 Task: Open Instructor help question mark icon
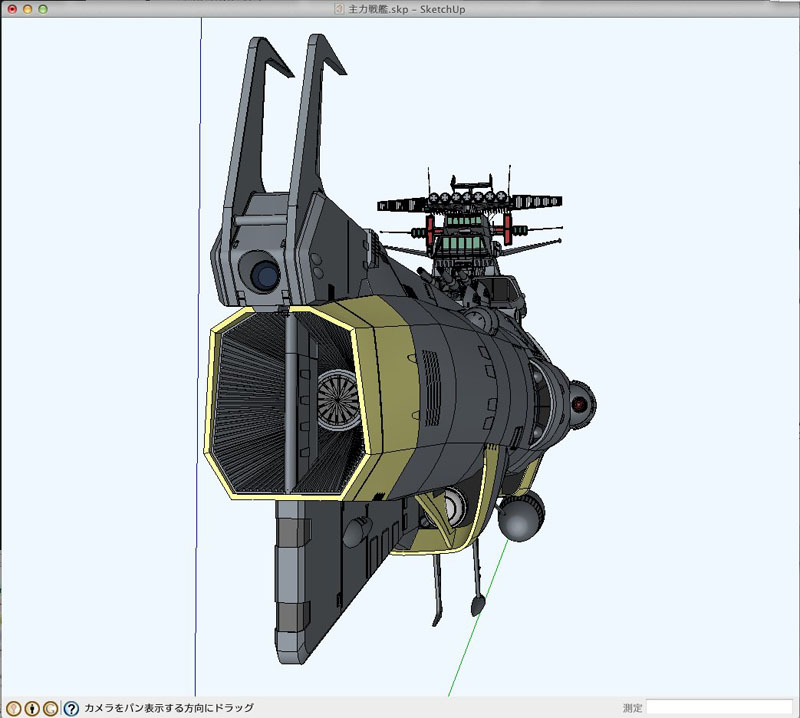(71, 708)
